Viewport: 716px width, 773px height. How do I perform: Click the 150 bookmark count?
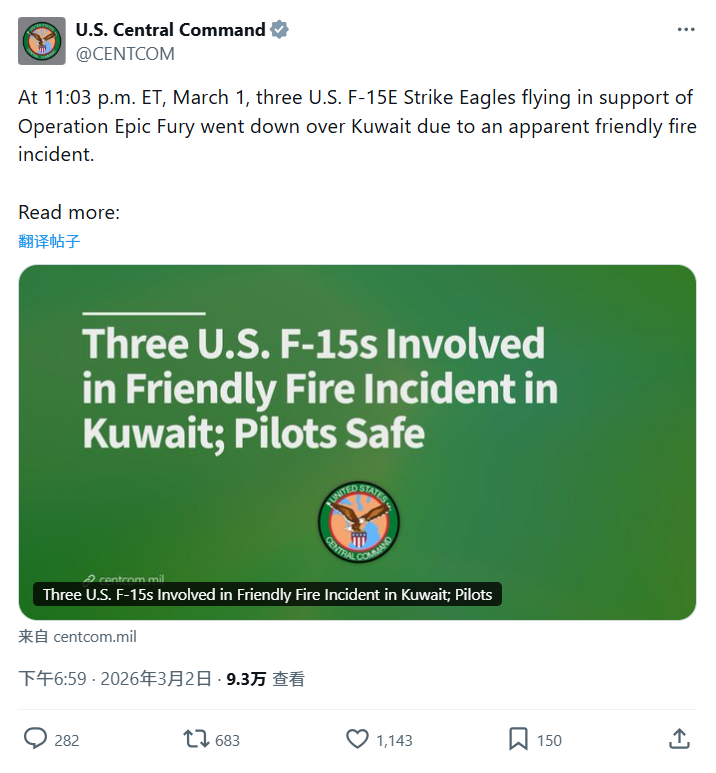[549, 740]
